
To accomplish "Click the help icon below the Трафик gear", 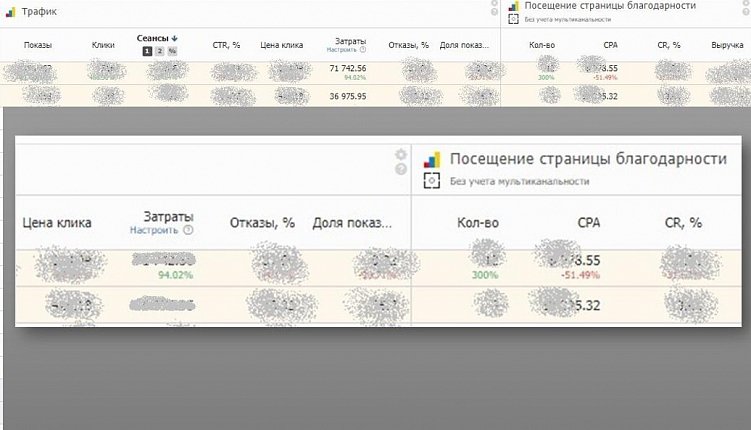I will [494, 12].
